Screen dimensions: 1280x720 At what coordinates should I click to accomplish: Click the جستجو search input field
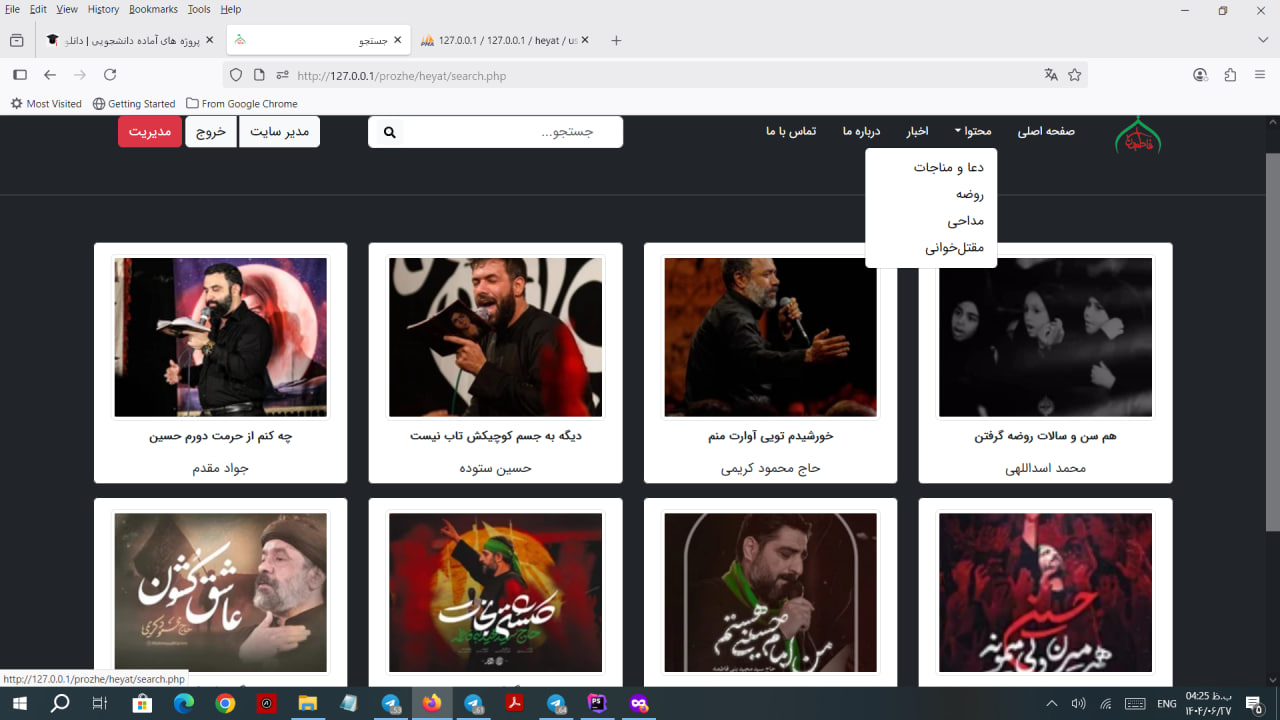(510, 132)
